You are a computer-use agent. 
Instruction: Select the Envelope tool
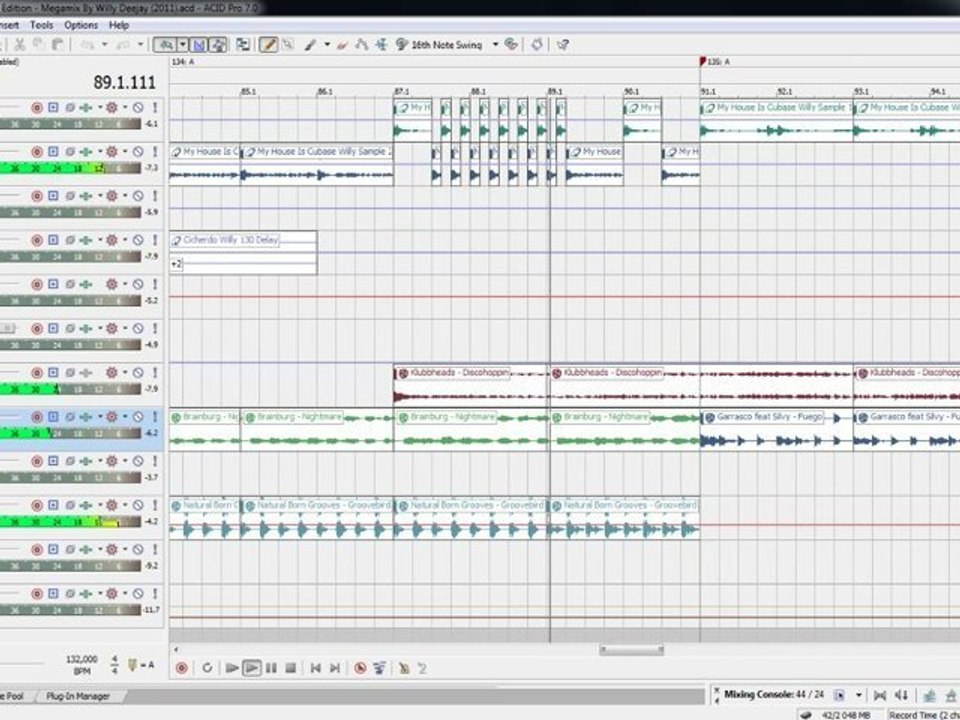361,45
